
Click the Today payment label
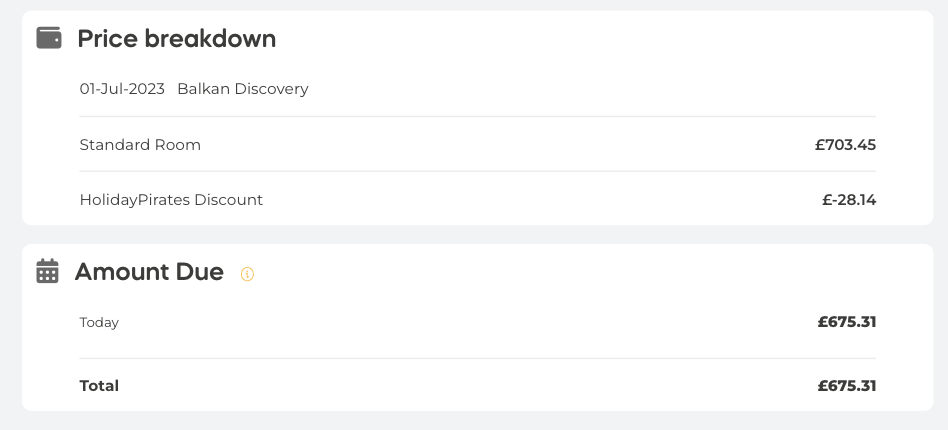pos(99,322)
